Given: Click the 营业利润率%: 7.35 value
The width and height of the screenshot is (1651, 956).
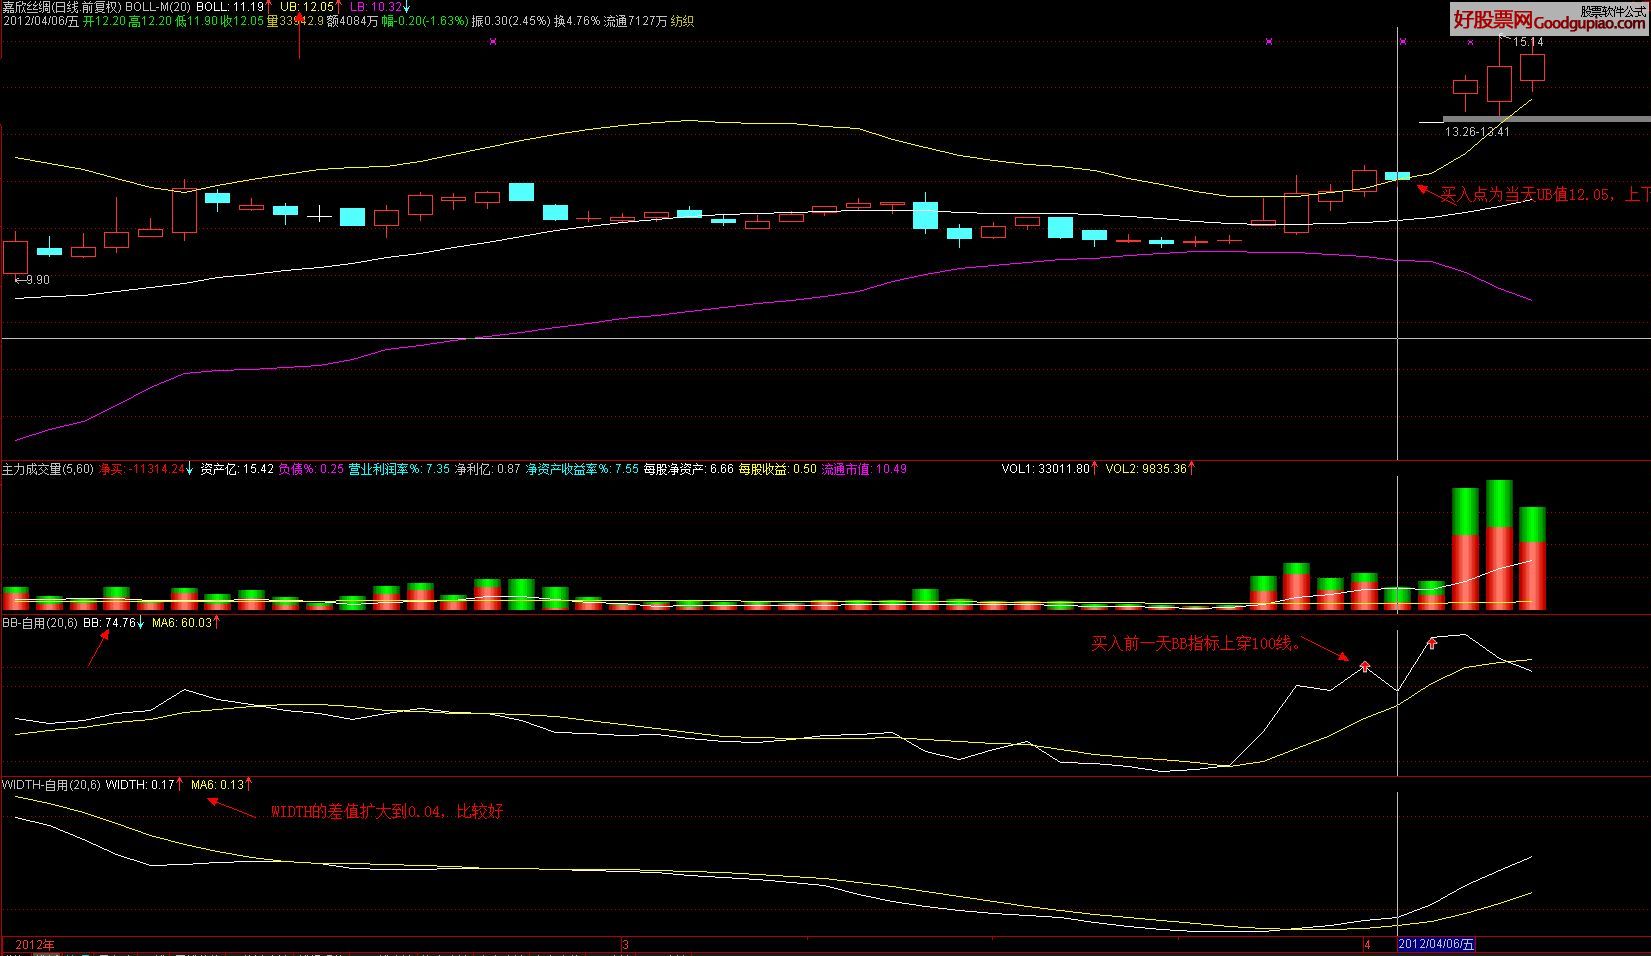Looking at the screenshot, I should tap(398, 468).
